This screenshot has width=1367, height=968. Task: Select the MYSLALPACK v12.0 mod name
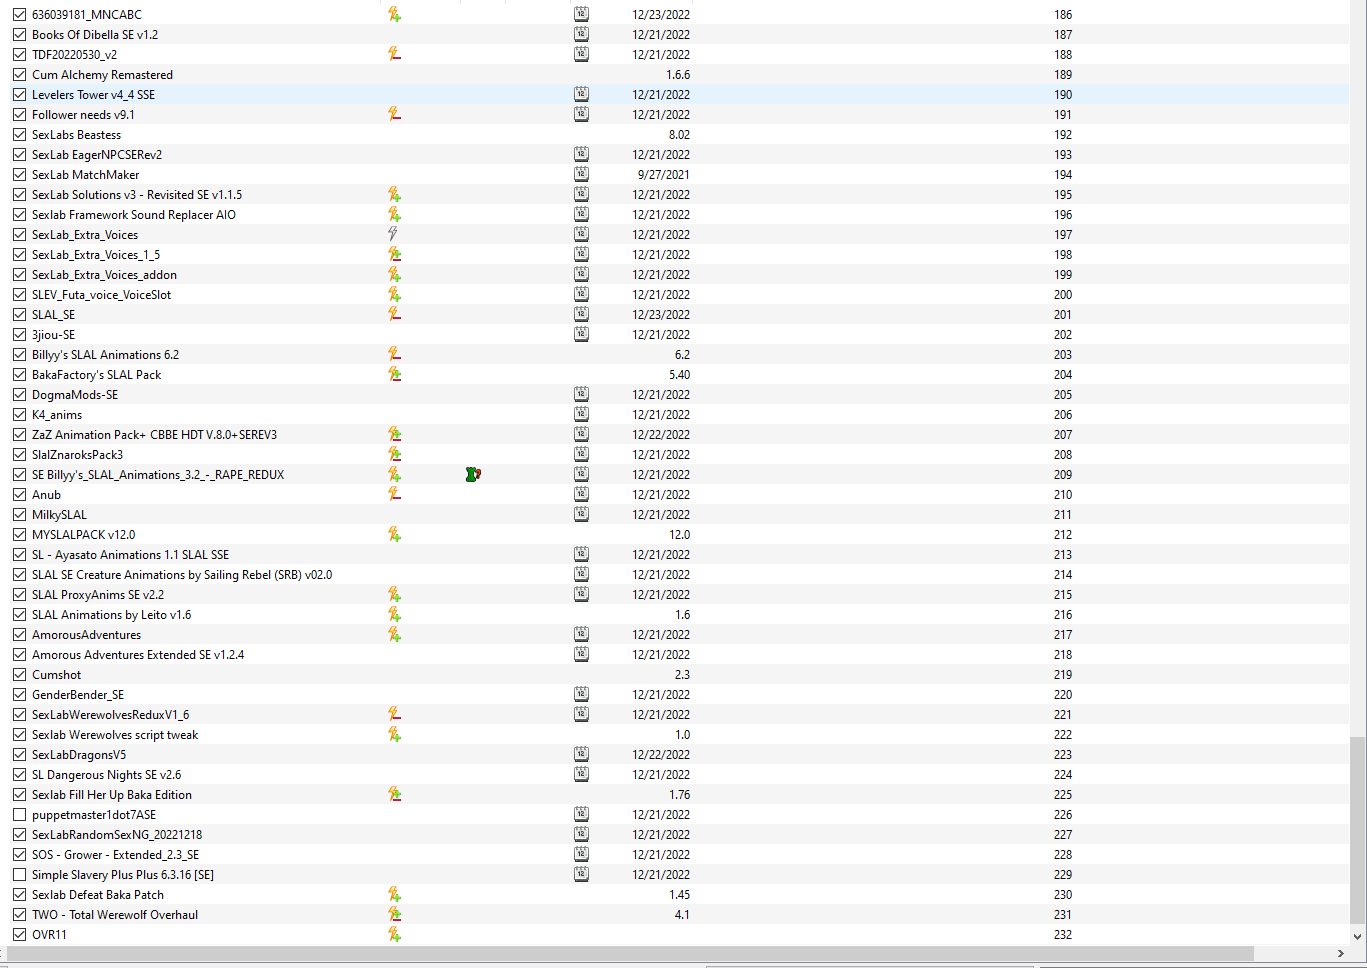coord(83,535)
